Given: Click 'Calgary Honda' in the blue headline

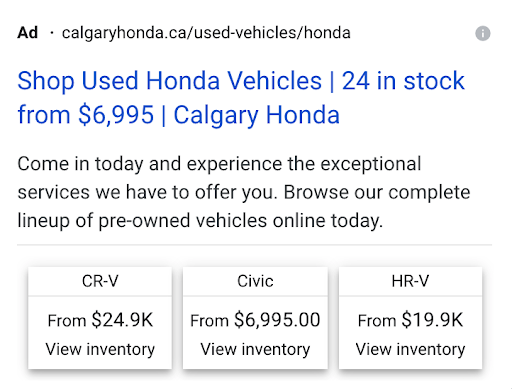Looking at the screenshot, I should (257, 115).
